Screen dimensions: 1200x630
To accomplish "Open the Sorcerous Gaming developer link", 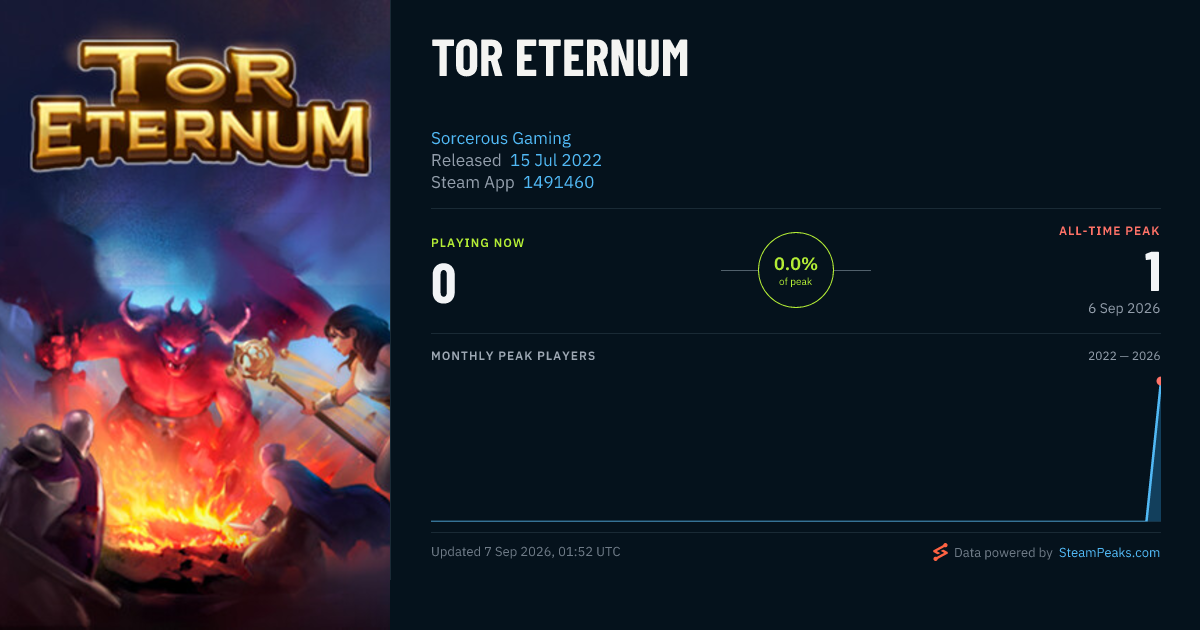I will click(501, 138).
